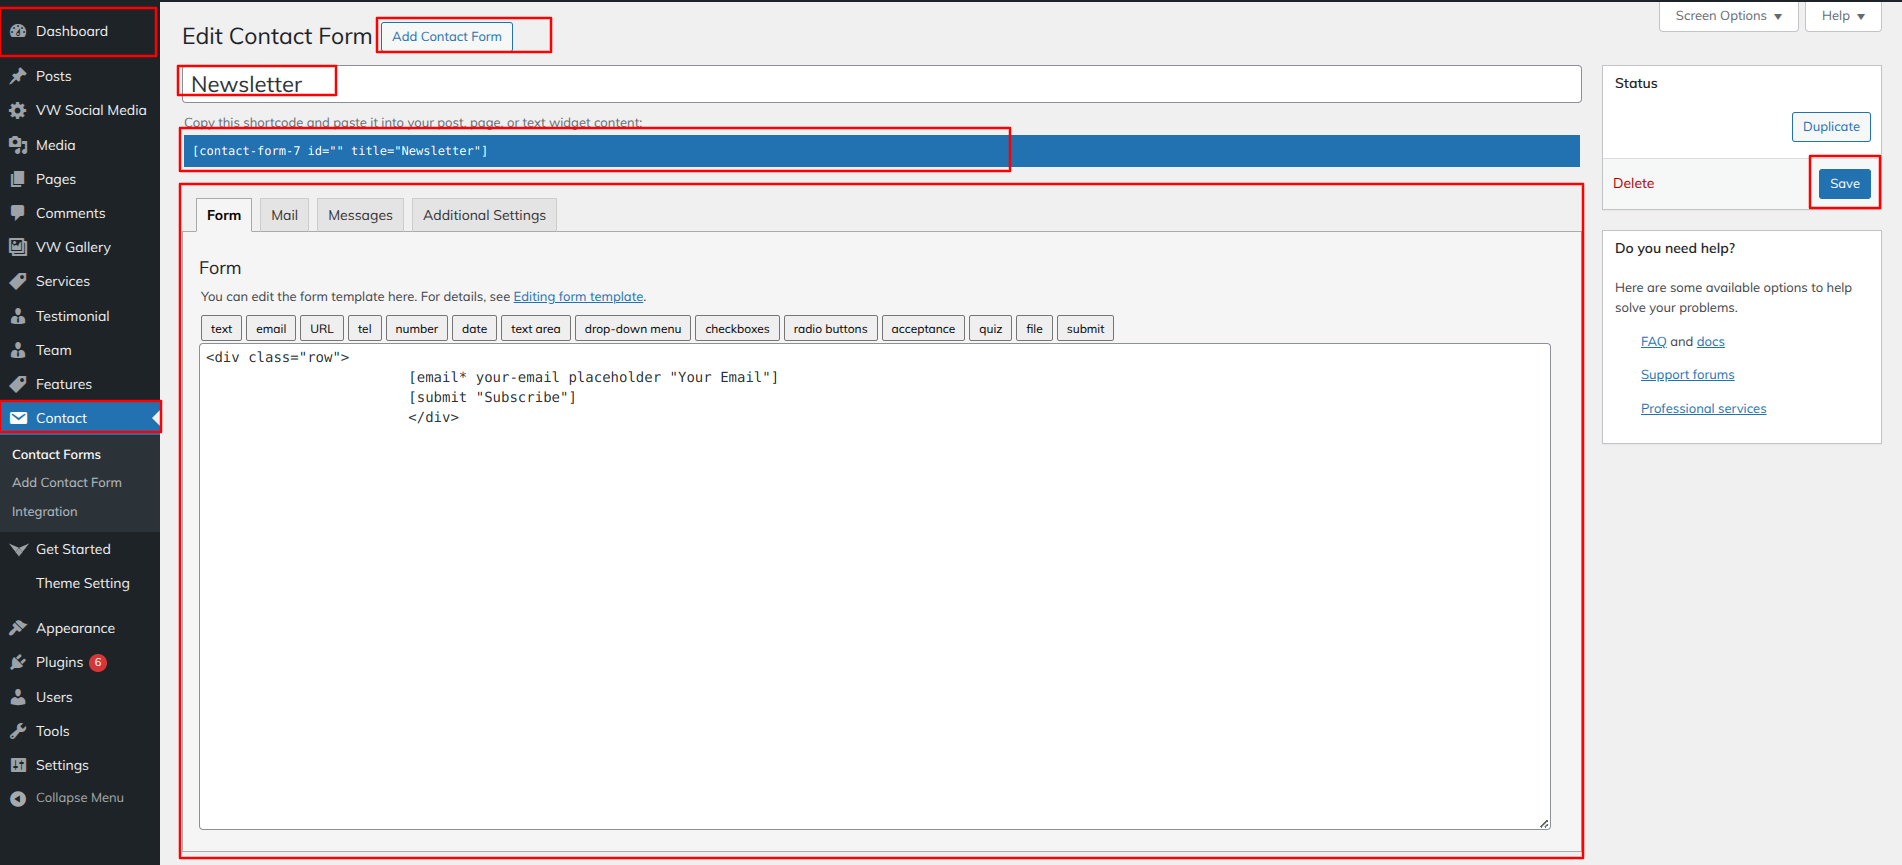Viewport: 1902px width, 865px height.
Task: Insert a drop-down menu form tag
Action: [x=632, y=329]
